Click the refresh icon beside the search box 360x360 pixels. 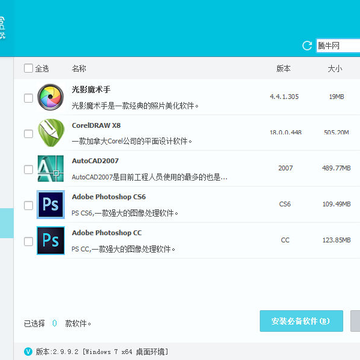(307, 46)
